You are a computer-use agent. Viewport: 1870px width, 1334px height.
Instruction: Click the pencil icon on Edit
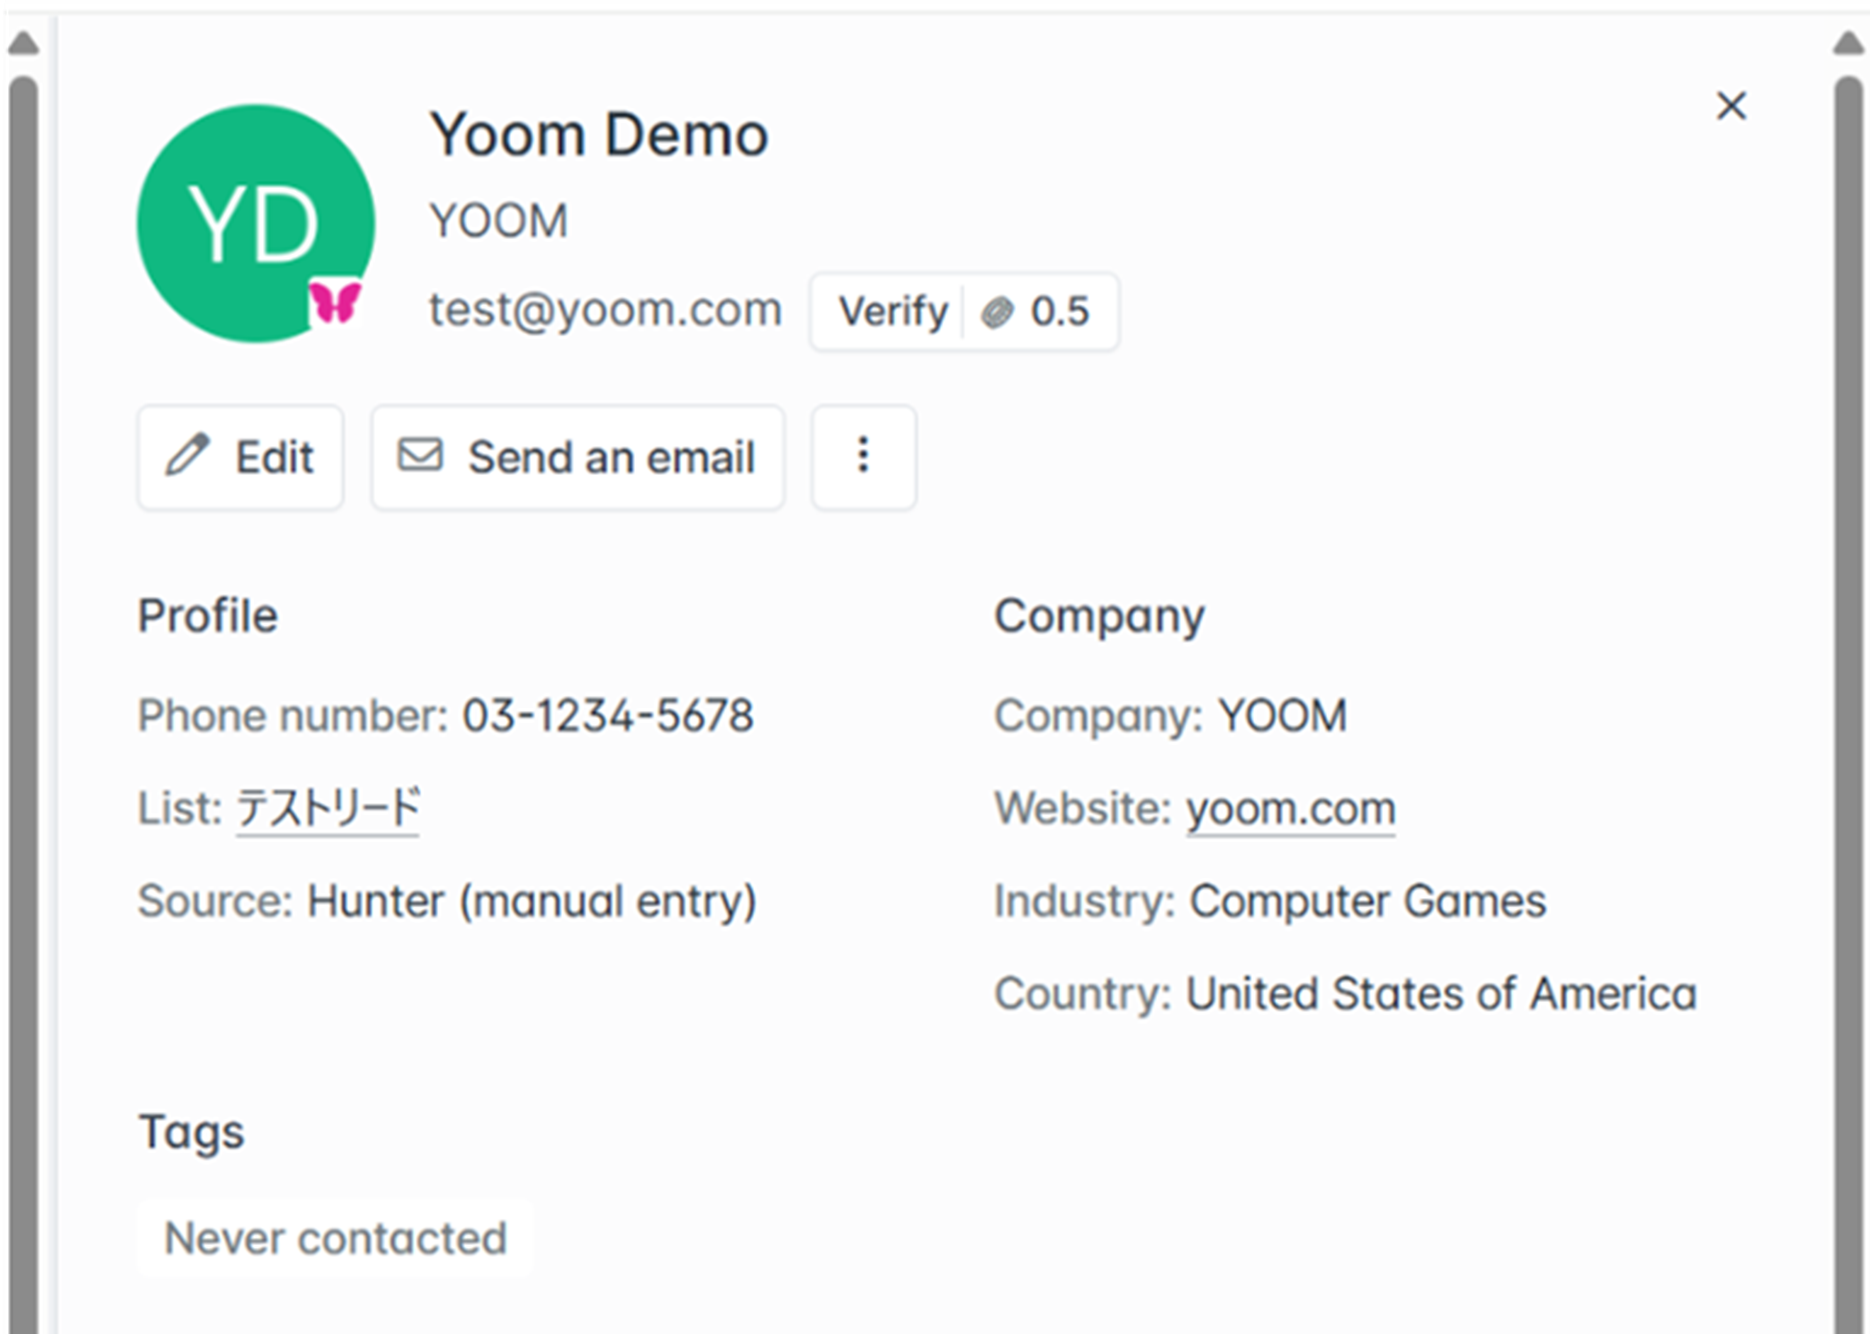tap(188, 456)
